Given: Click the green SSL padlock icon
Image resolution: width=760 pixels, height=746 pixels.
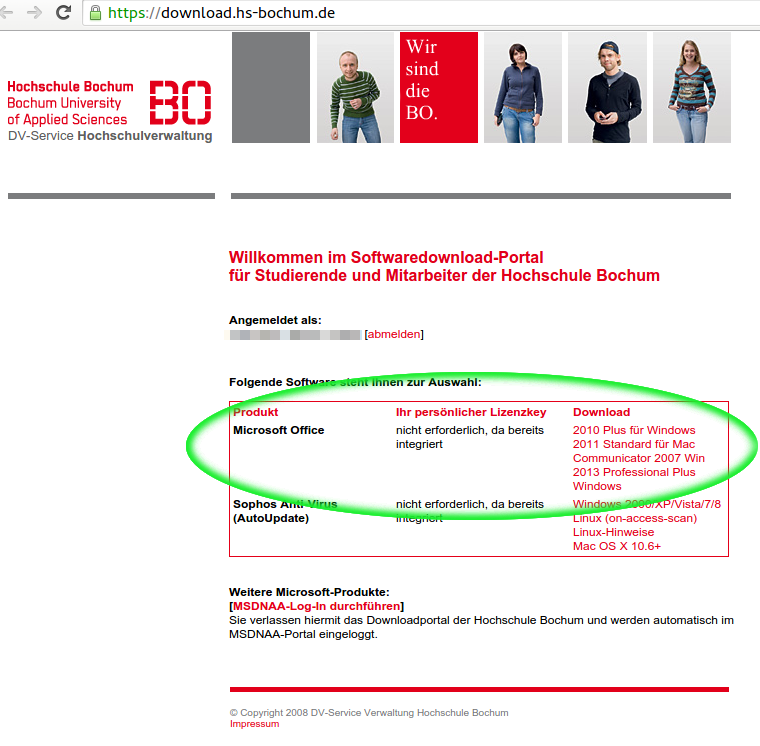Looking at the screenshot, I should (x=96, y=13).
